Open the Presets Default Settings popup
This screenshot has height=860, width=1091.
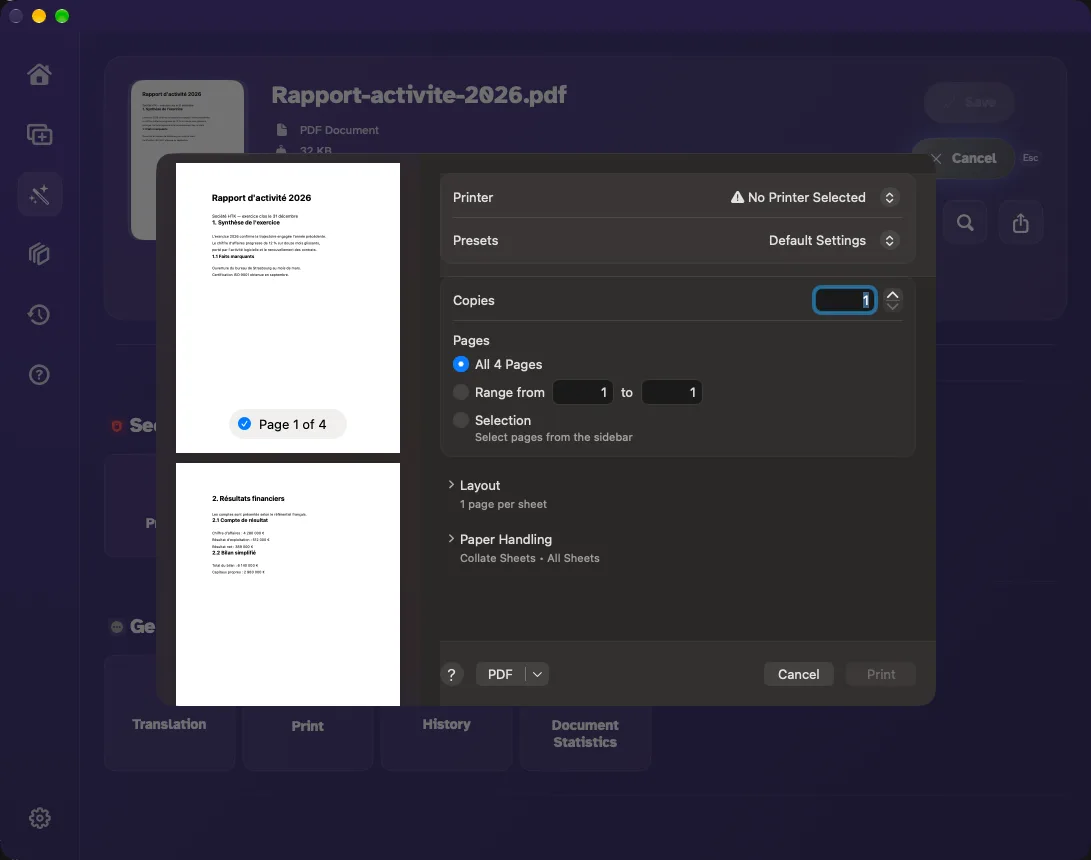(889, 241)
